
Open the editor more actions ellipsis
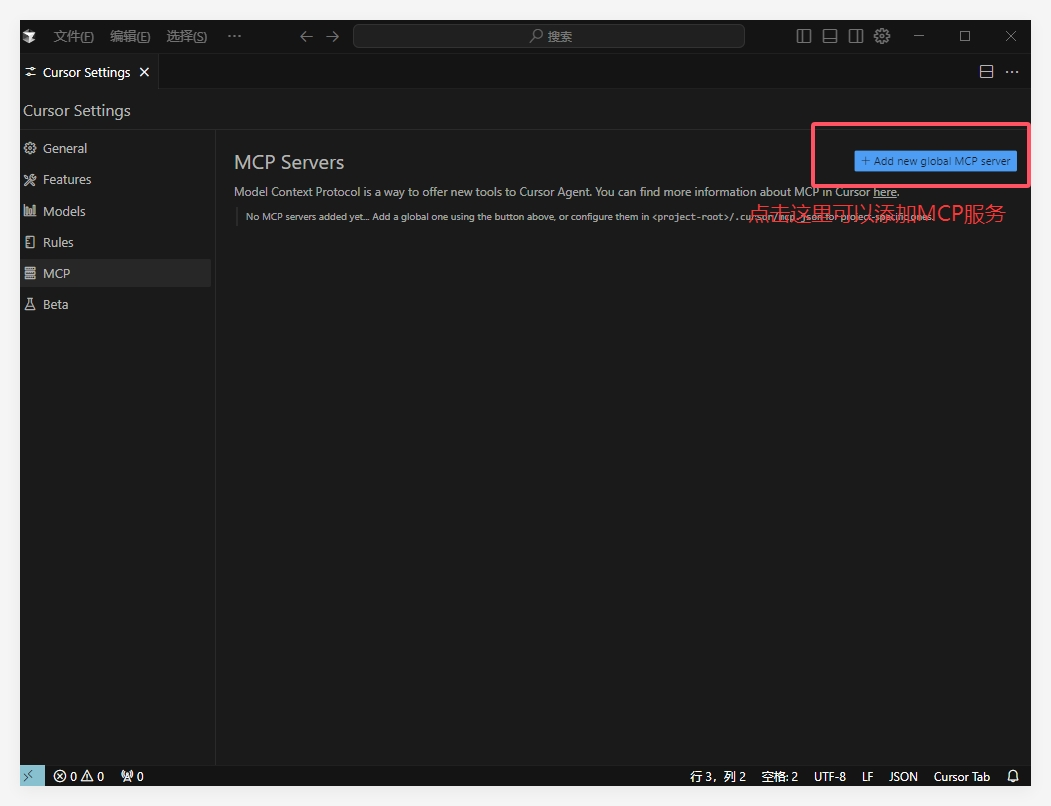1012,72
